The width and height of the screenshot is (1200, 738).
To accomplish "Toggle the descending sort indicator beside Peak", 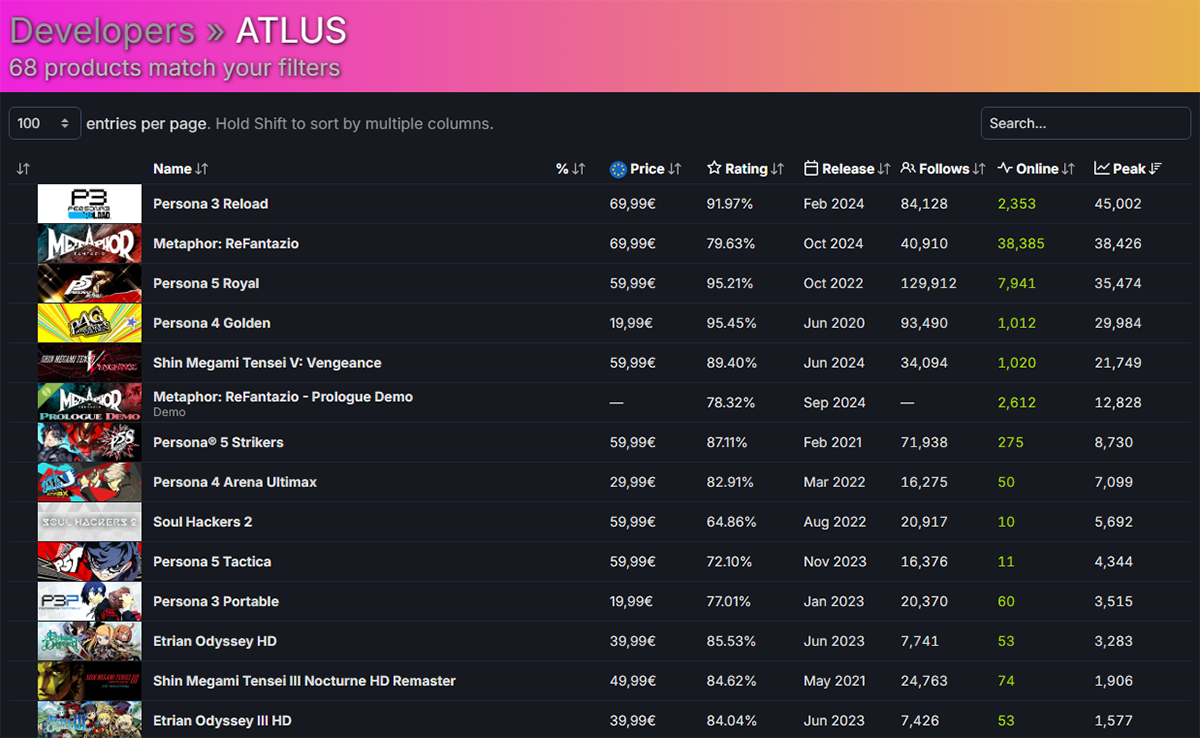I will pyautogui.click(x=1155, y=169).
